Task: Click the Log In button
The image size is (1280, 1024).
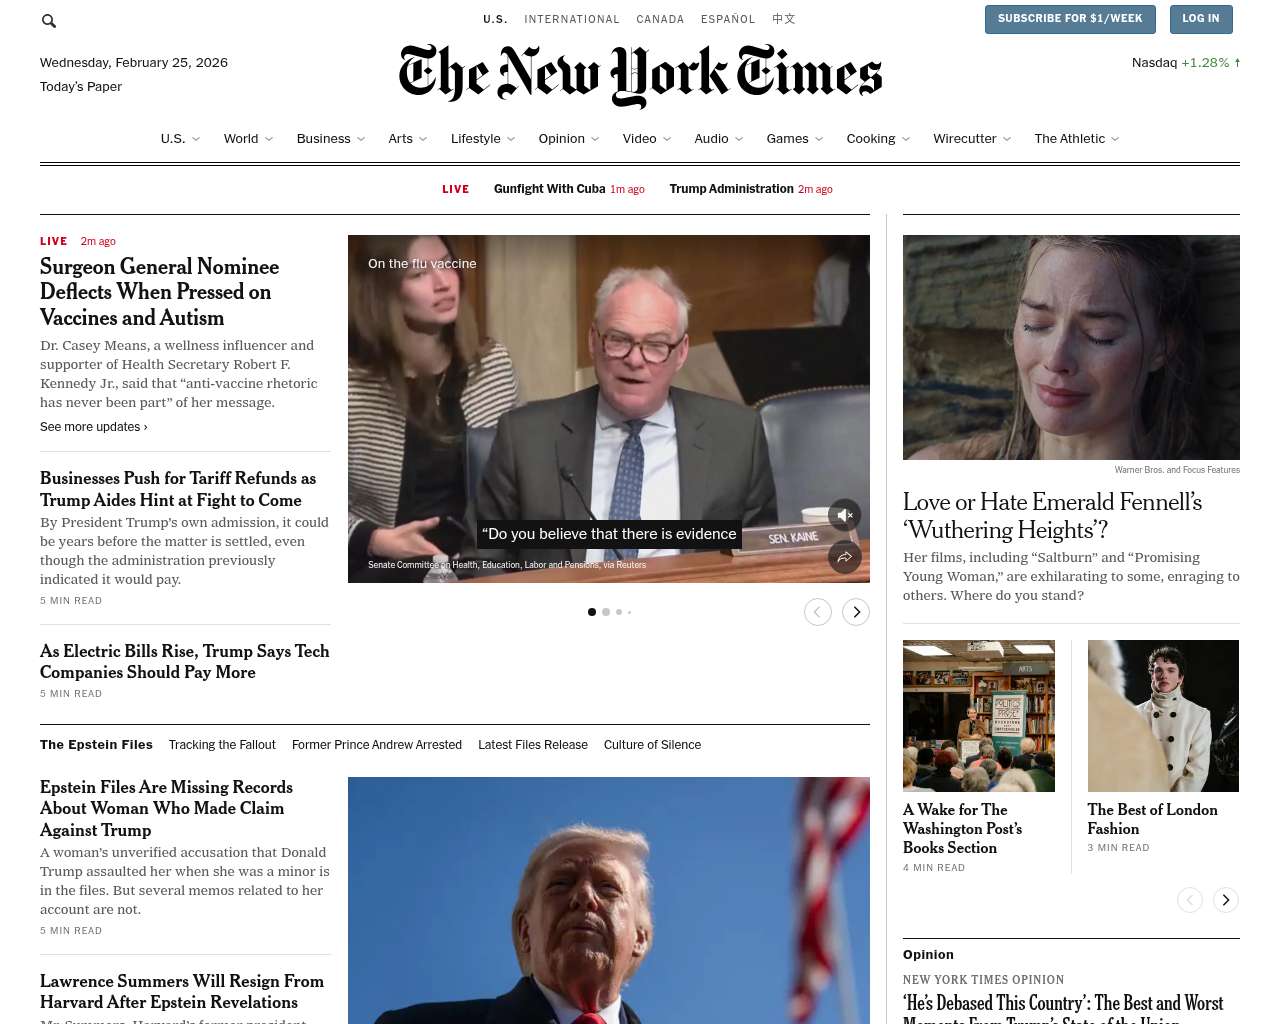Action: pos(1200,19)
